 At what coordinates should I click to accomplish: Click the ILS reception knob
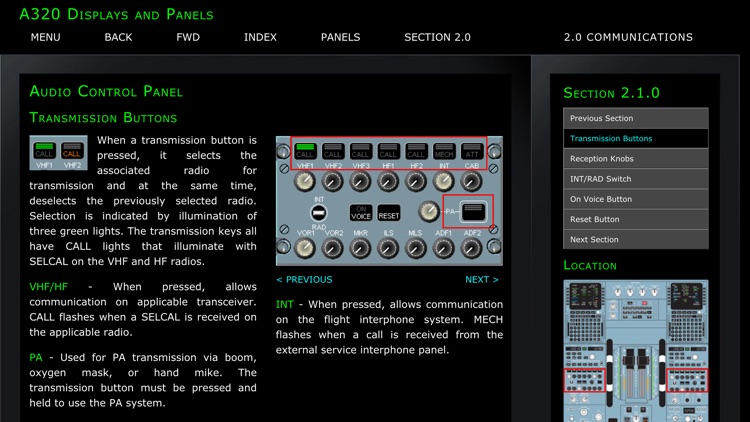pyautogui.click(x=388, y=248)
